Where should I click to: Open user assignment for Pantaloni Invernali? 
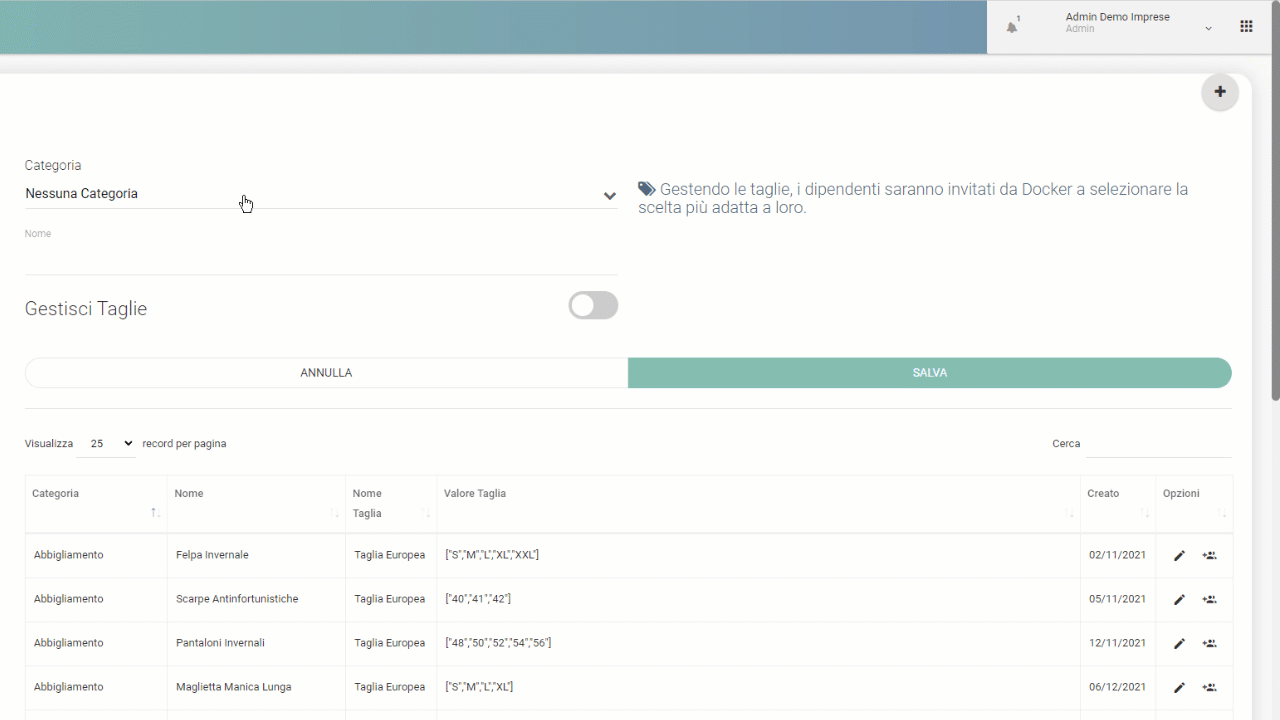point(1209,643)
